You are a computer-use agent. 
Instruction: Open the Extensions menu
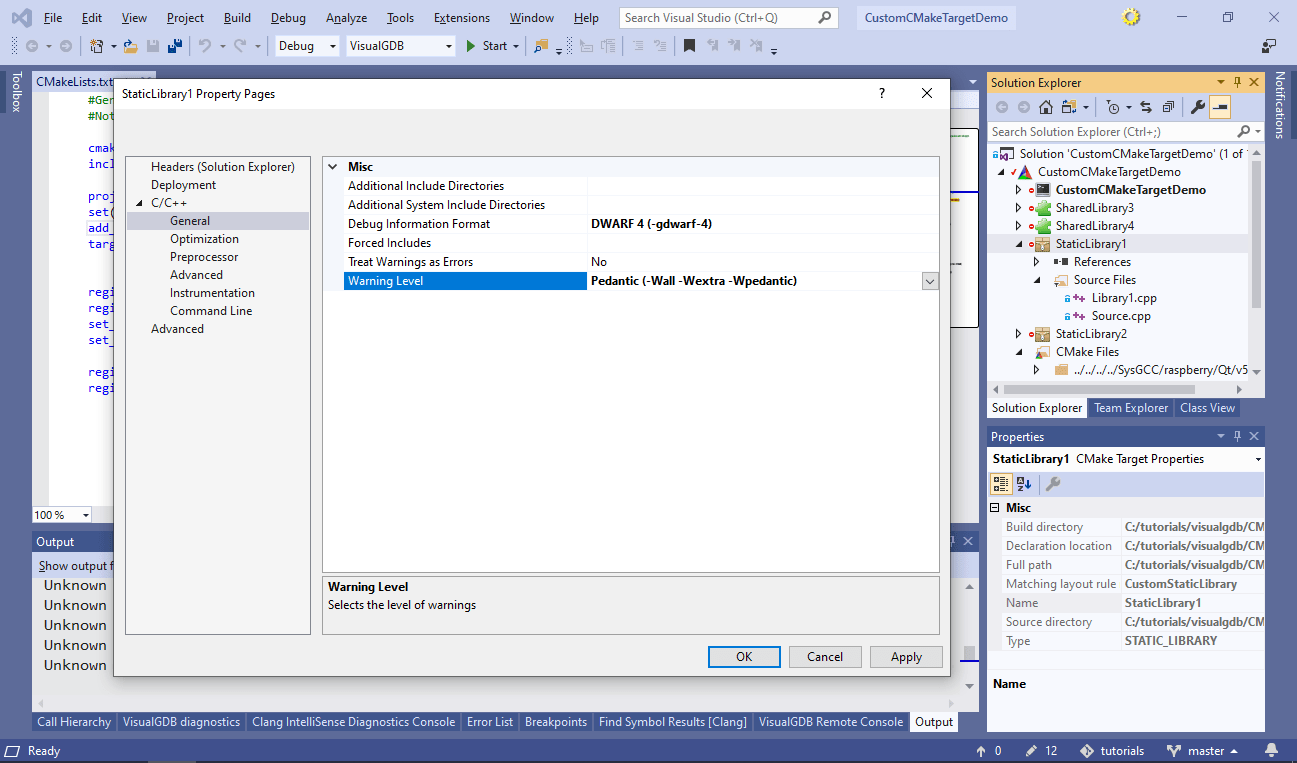pos(462,18)
